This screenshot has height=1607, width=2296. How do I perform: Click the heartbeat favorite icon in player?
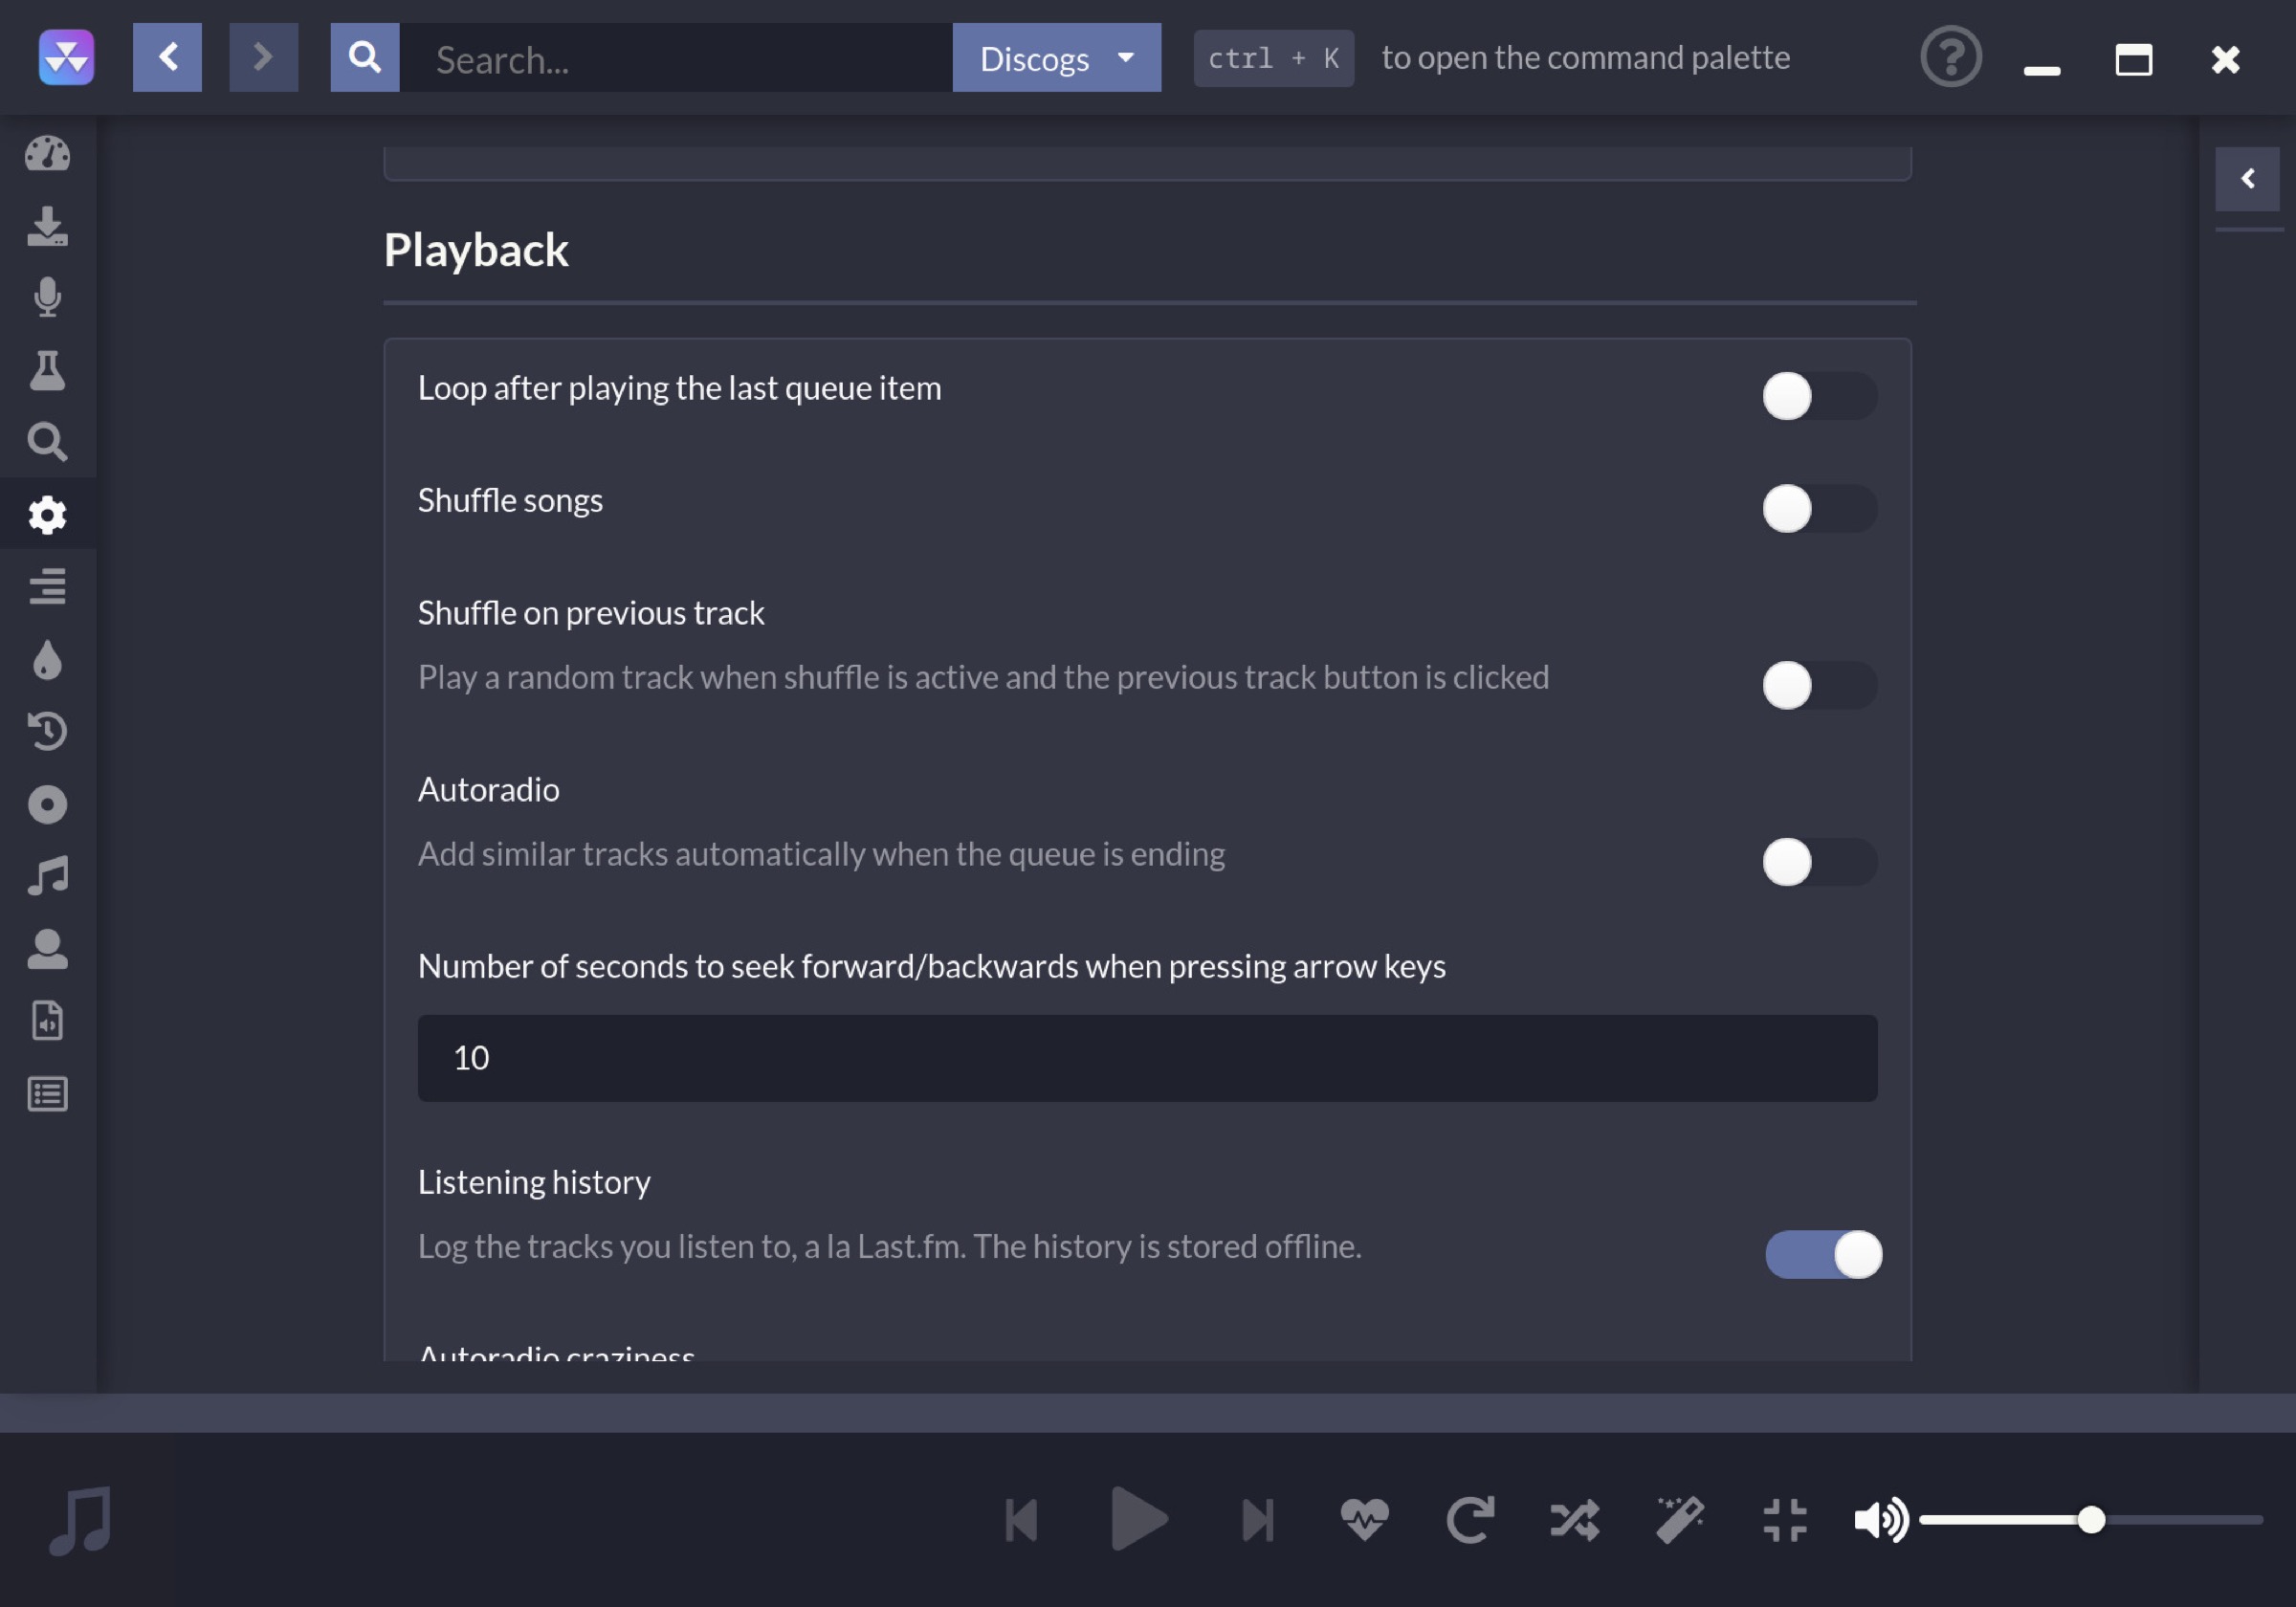tap(1364, 1520)
